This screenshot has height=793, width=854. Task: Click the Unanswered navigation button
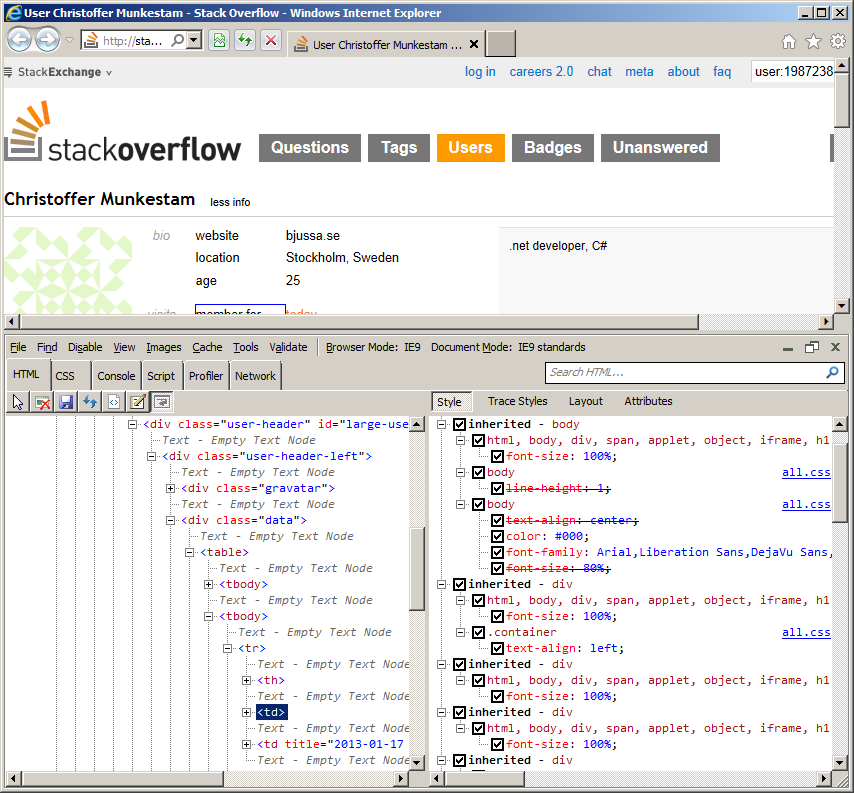point(660,148)
